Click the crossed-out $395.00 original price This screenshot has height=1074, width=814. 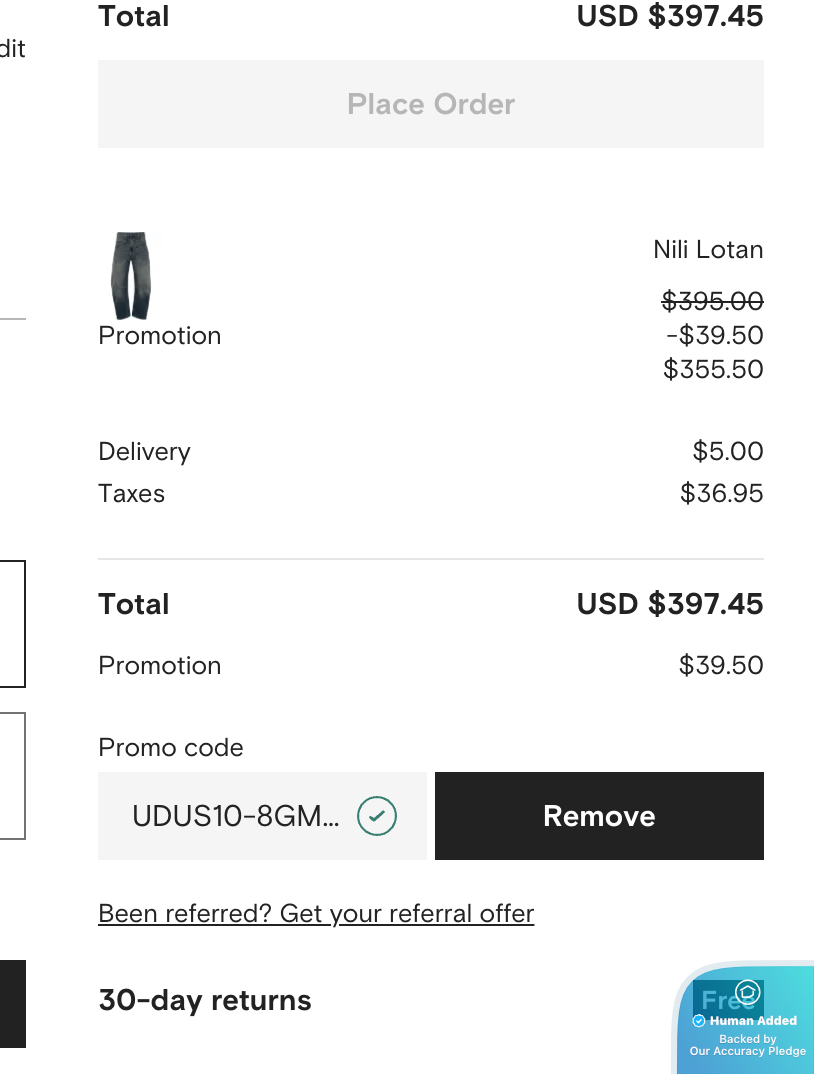(713, 300)
